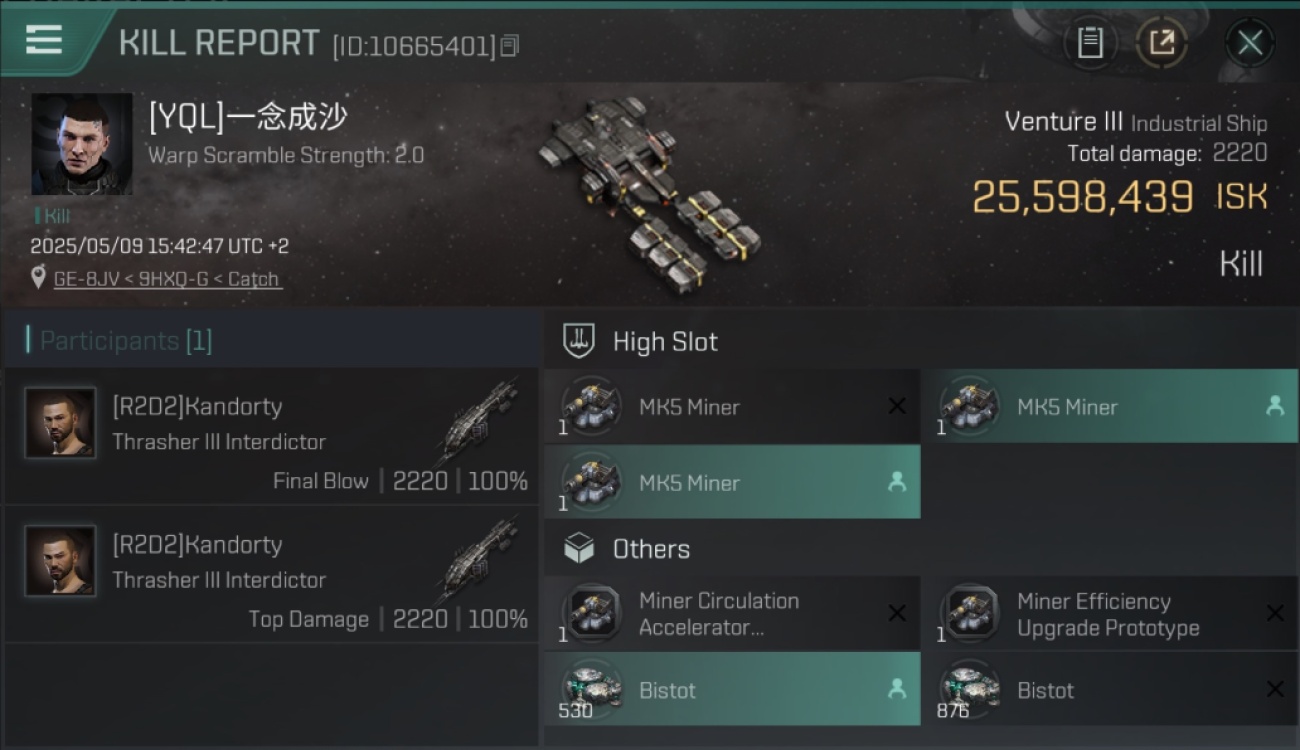The width and height of the screenshot is (1300, 750).
Task: Select the dropped Bistot stack of 530
Action: 732,689
